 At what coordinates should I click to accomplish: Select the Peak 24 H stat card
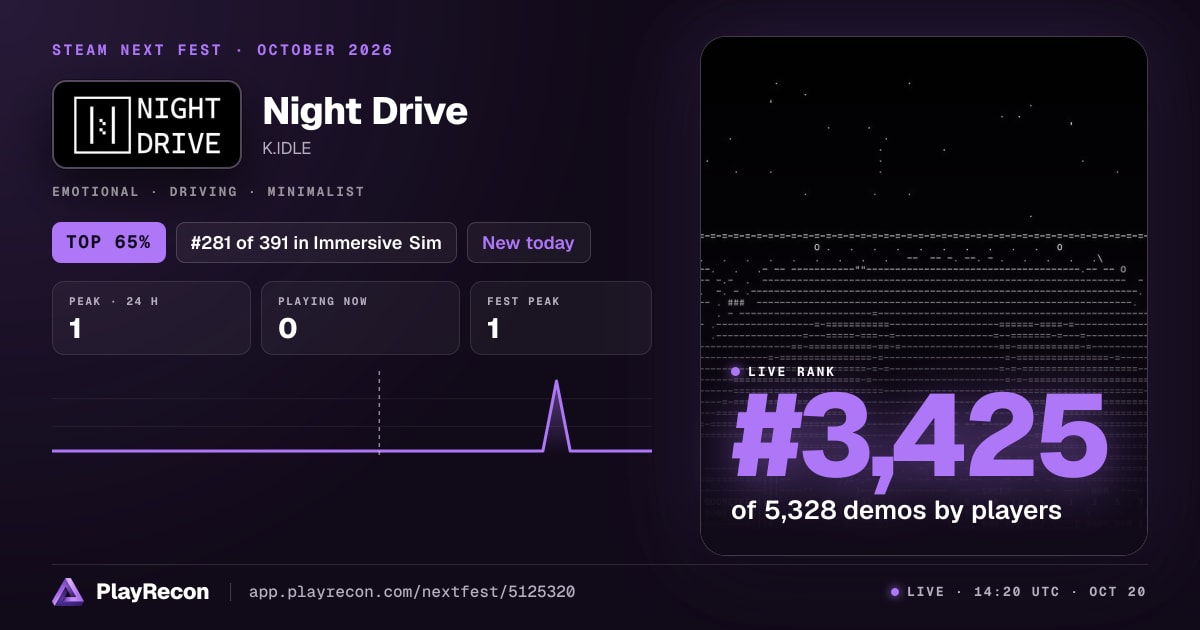(x=151, y=318)
